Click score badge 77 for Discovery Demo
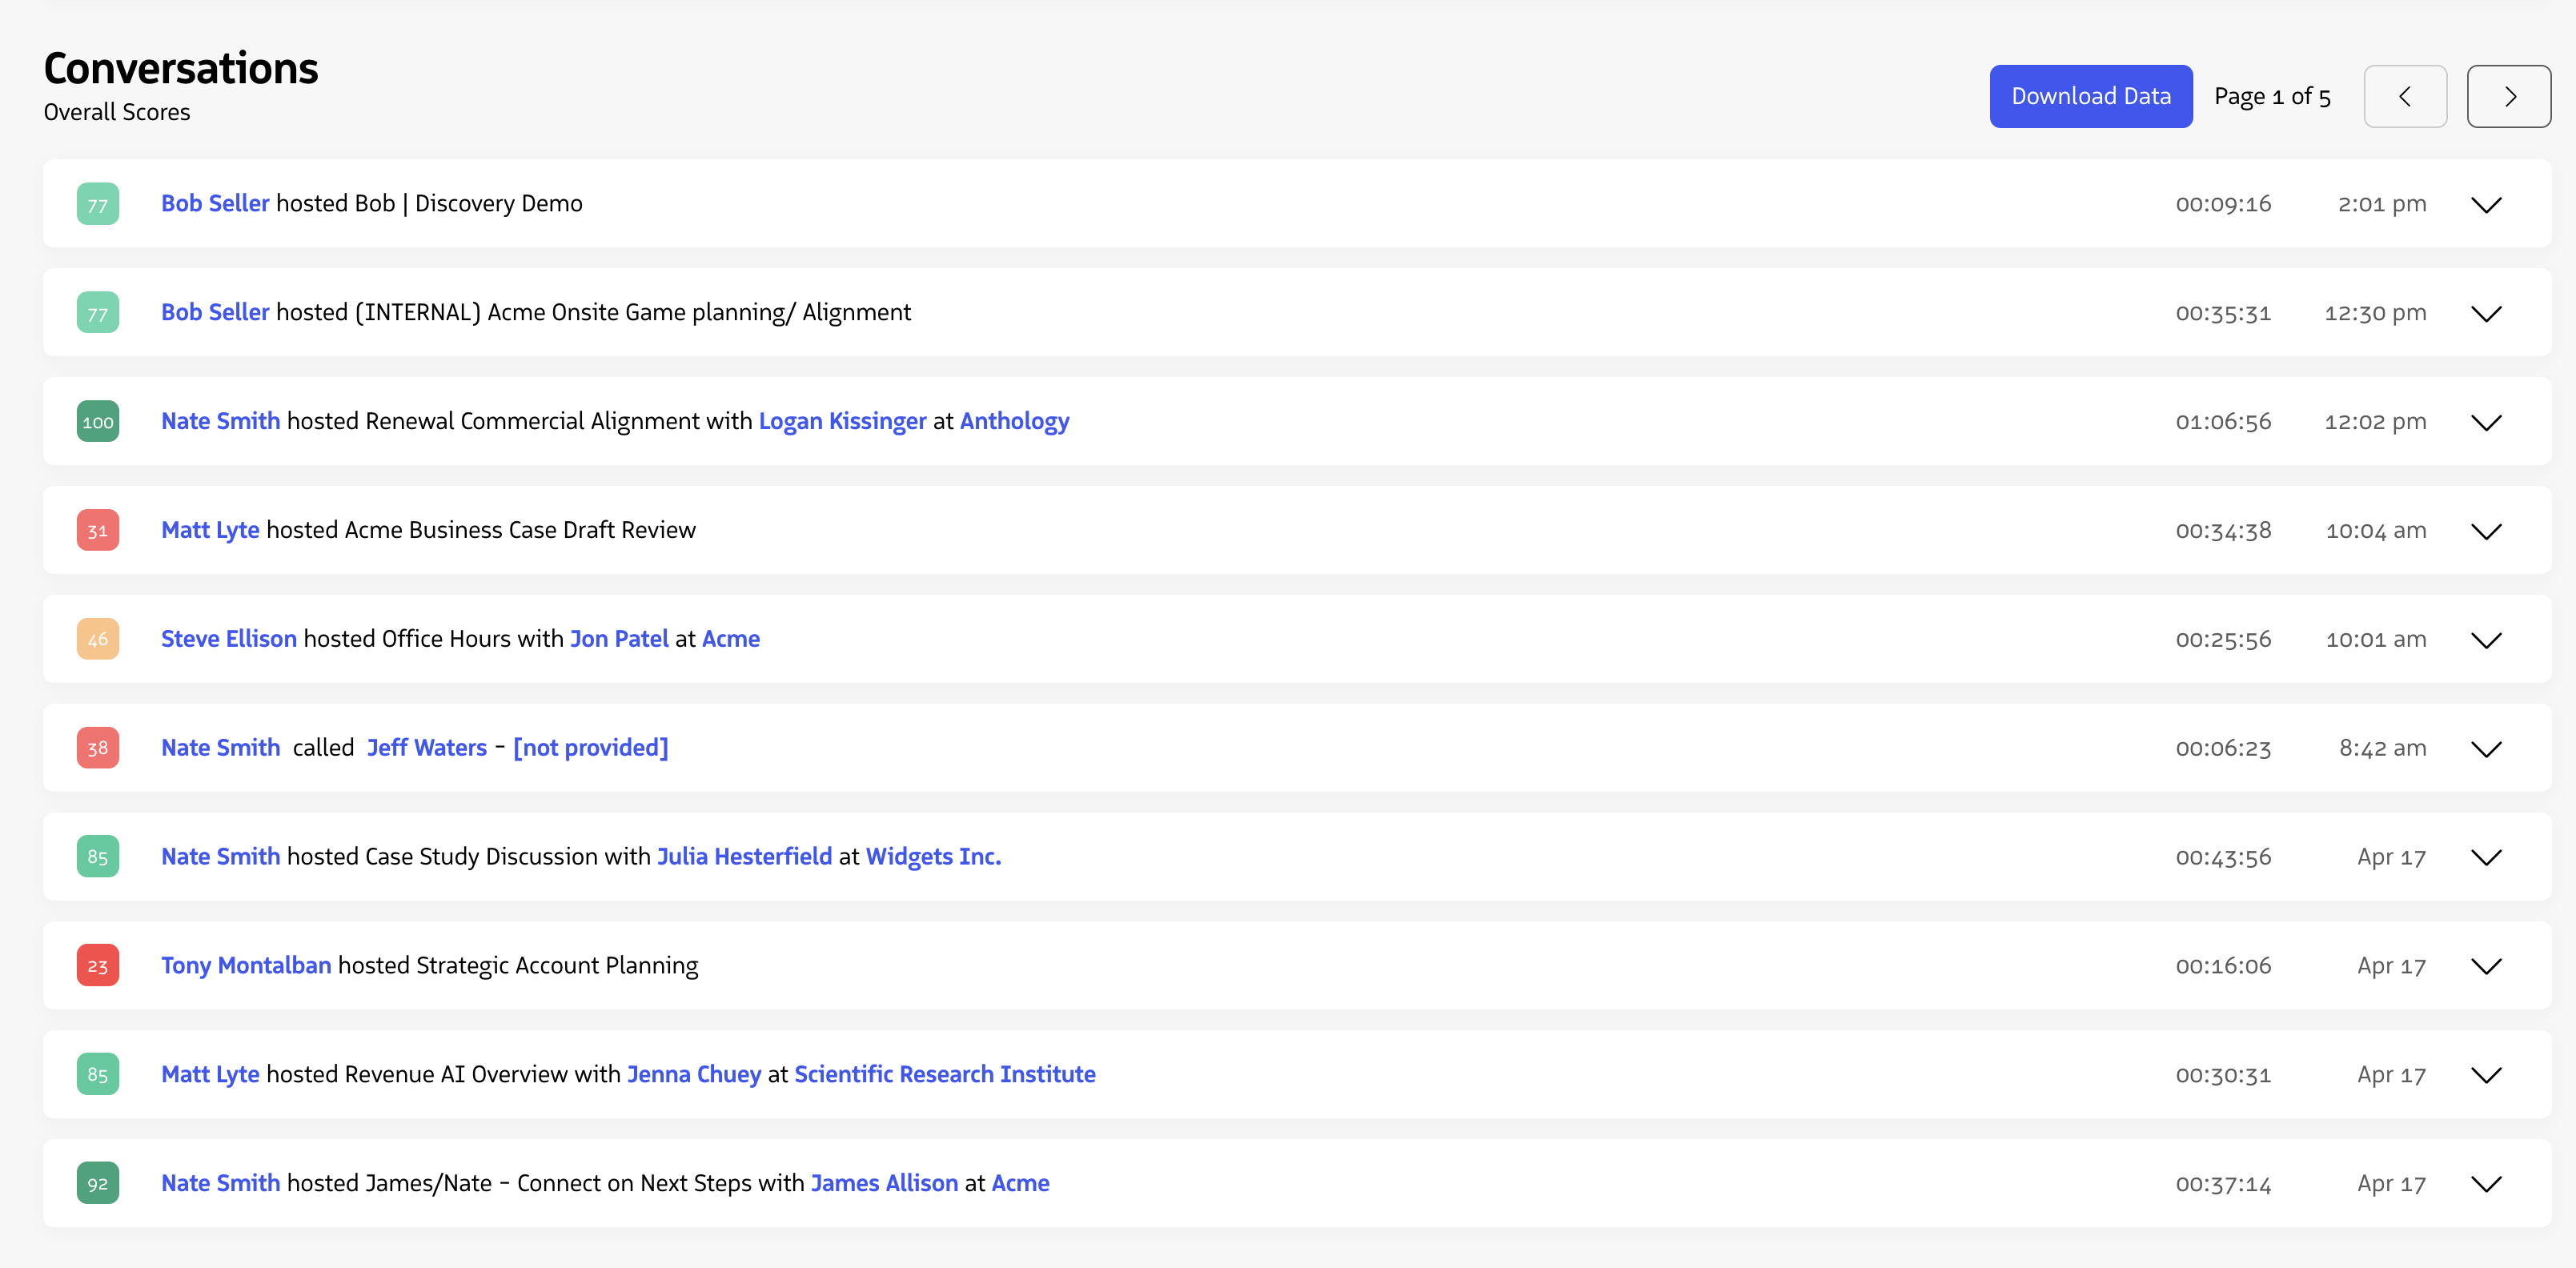Screen dimensions: 2576x1268 coord(98,204)
